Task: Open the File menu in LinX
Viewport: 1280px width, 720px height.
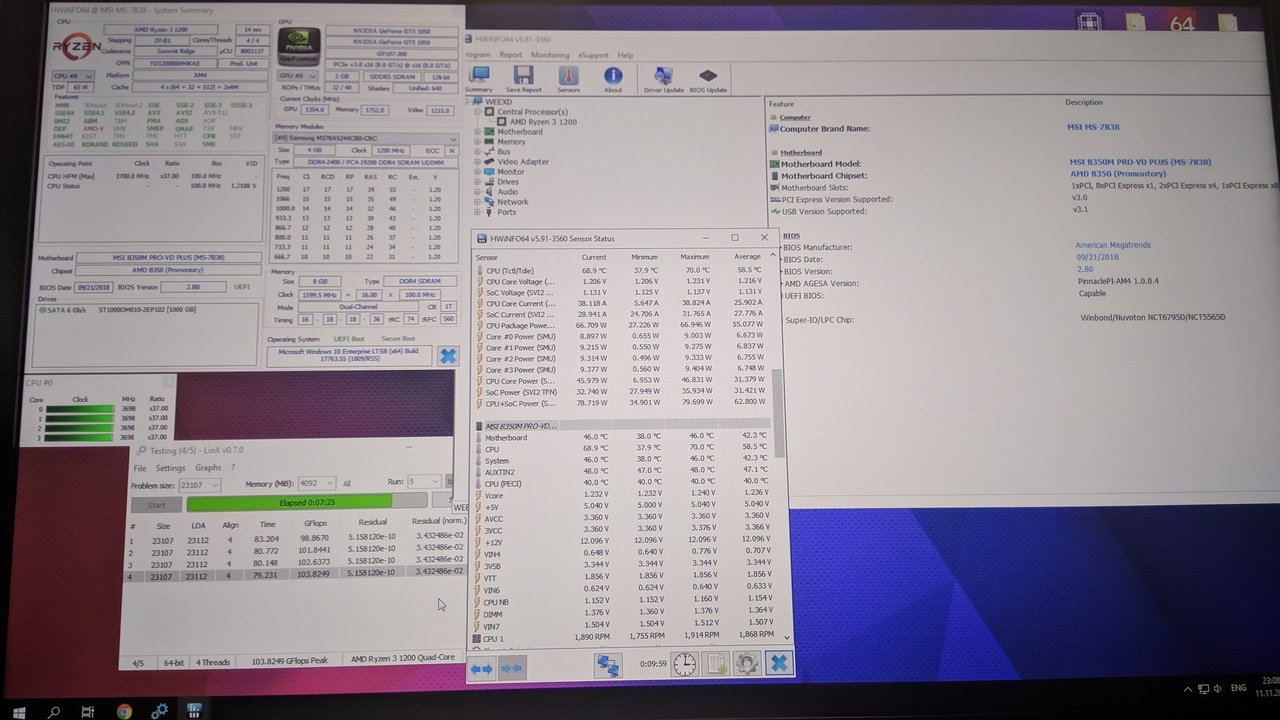Action: coord(140,468)
